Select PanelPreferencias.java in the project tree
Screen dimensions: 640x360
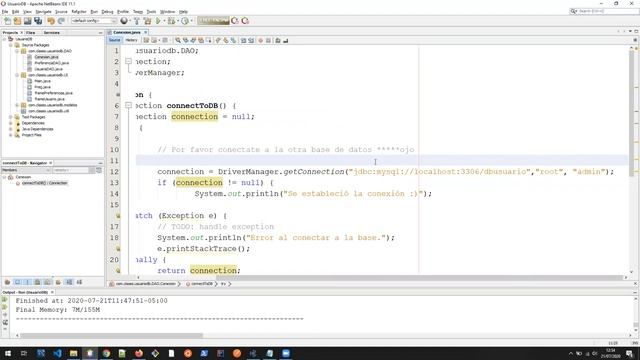53,93
